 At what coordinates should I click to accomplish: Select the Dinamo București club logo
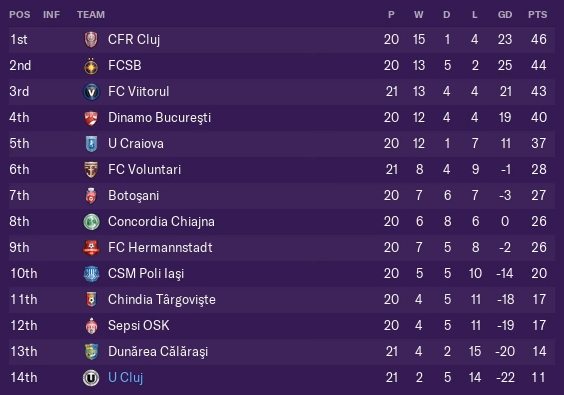[x=91, y=118]
